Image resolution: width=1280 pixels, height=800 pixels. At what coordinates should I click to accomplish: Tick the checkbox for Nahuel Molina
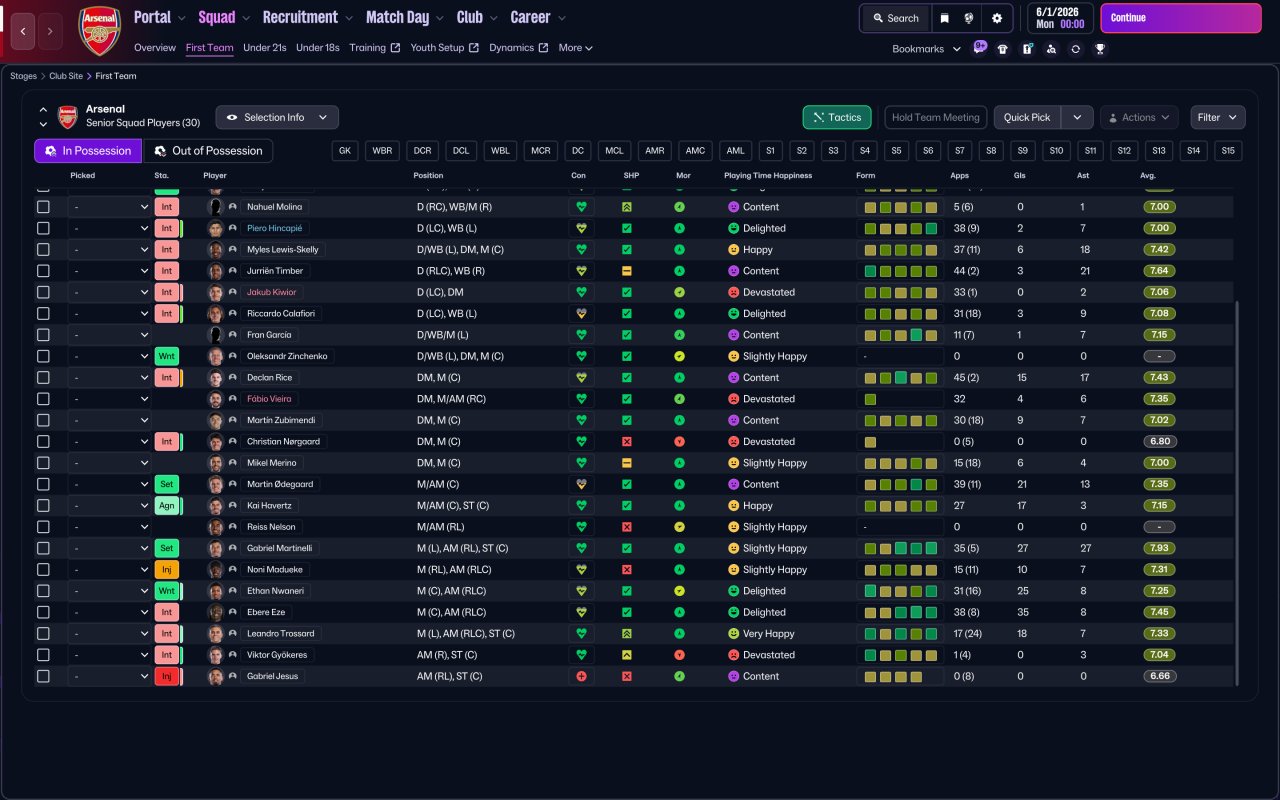tap(43, 207)
